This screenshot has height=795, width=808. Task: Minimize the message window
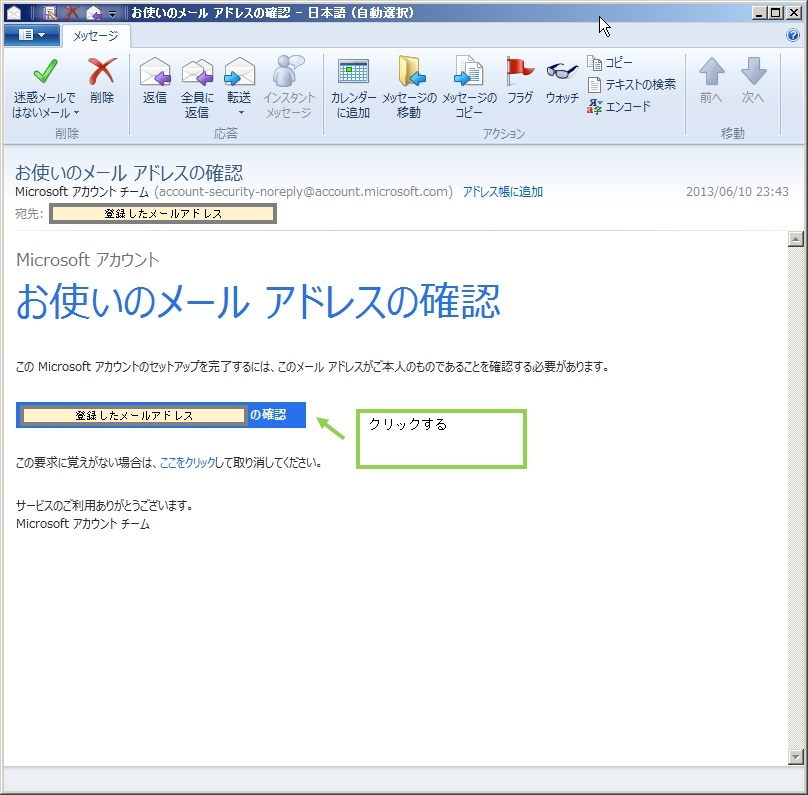(759, 13)
